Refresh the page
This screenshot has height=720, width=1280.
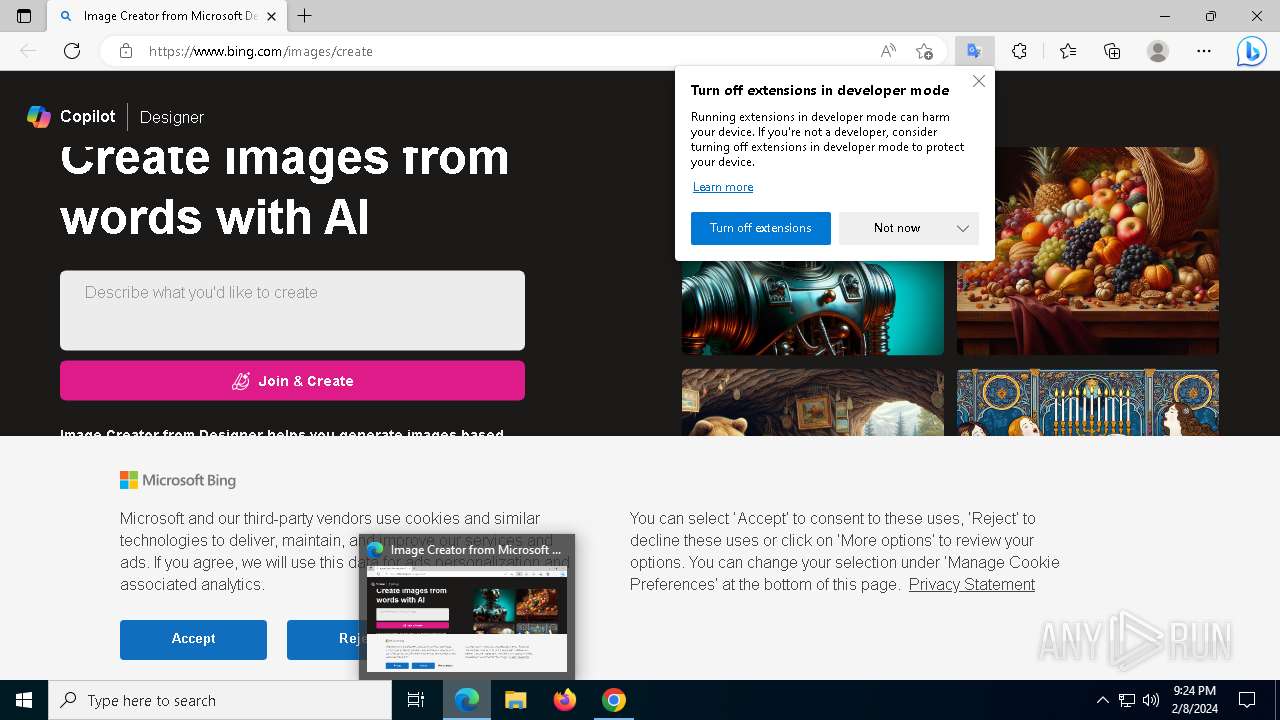pyautogui.click(x=72, y=51)
